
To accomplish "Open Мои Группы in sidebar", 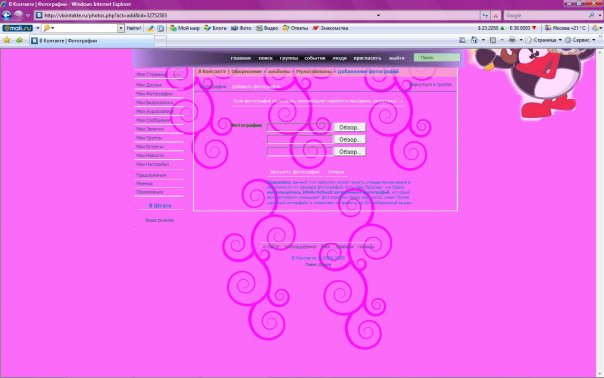I will [x=149, y=138].
